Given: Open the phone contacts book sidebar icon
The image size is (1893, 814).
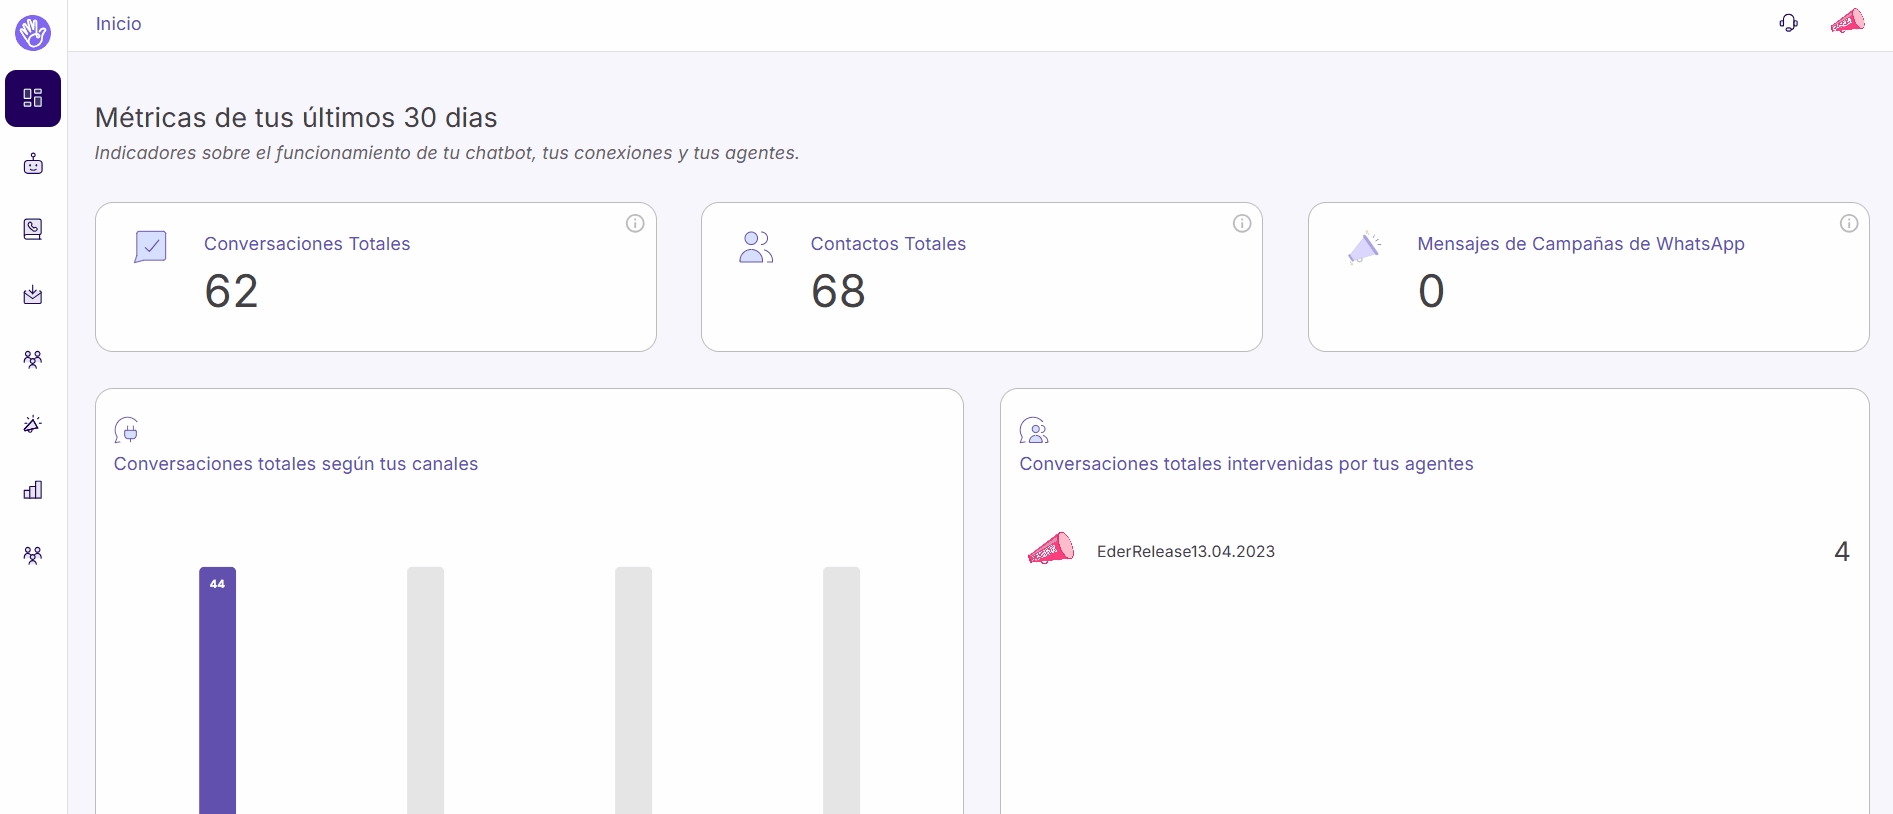Looking at the screenshot, I should pos(33,229).
